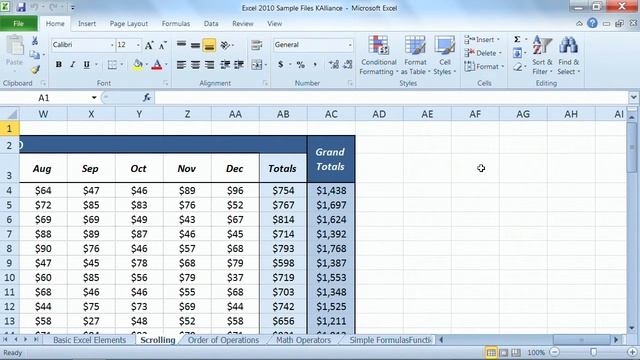Switch to the Formulas tab

tap(176, 24)
